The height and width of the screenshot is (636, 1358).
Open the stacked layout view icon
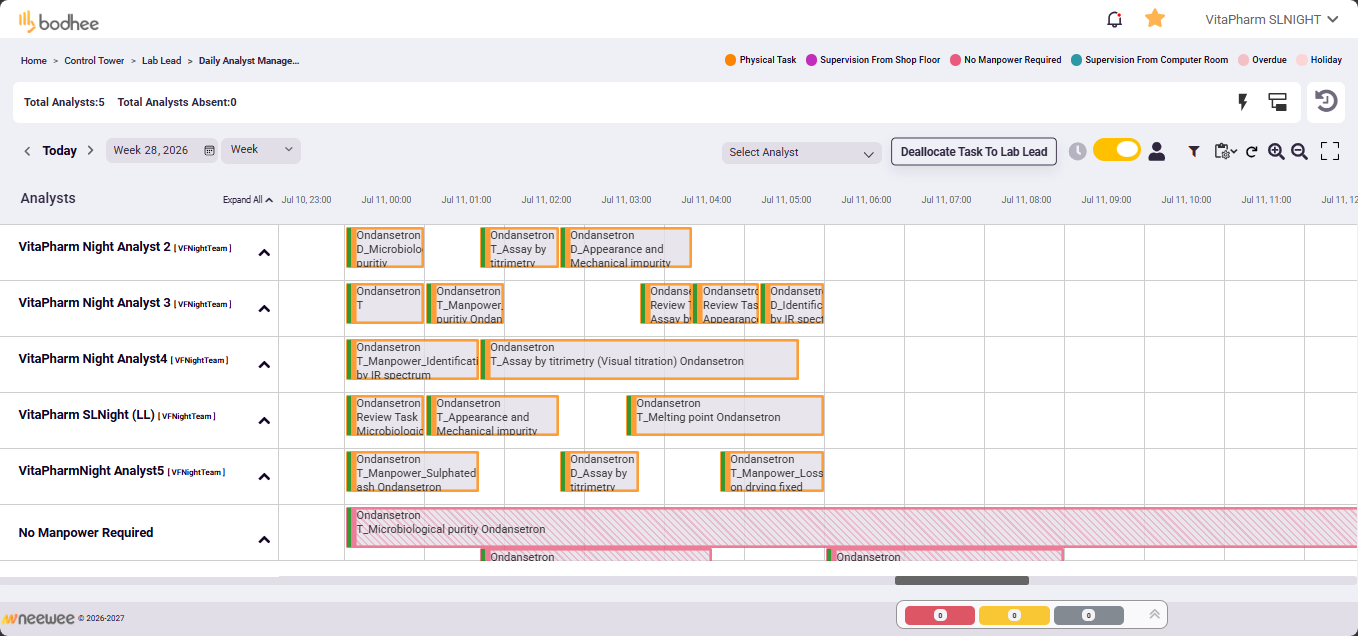click(x=1277, y=102)
